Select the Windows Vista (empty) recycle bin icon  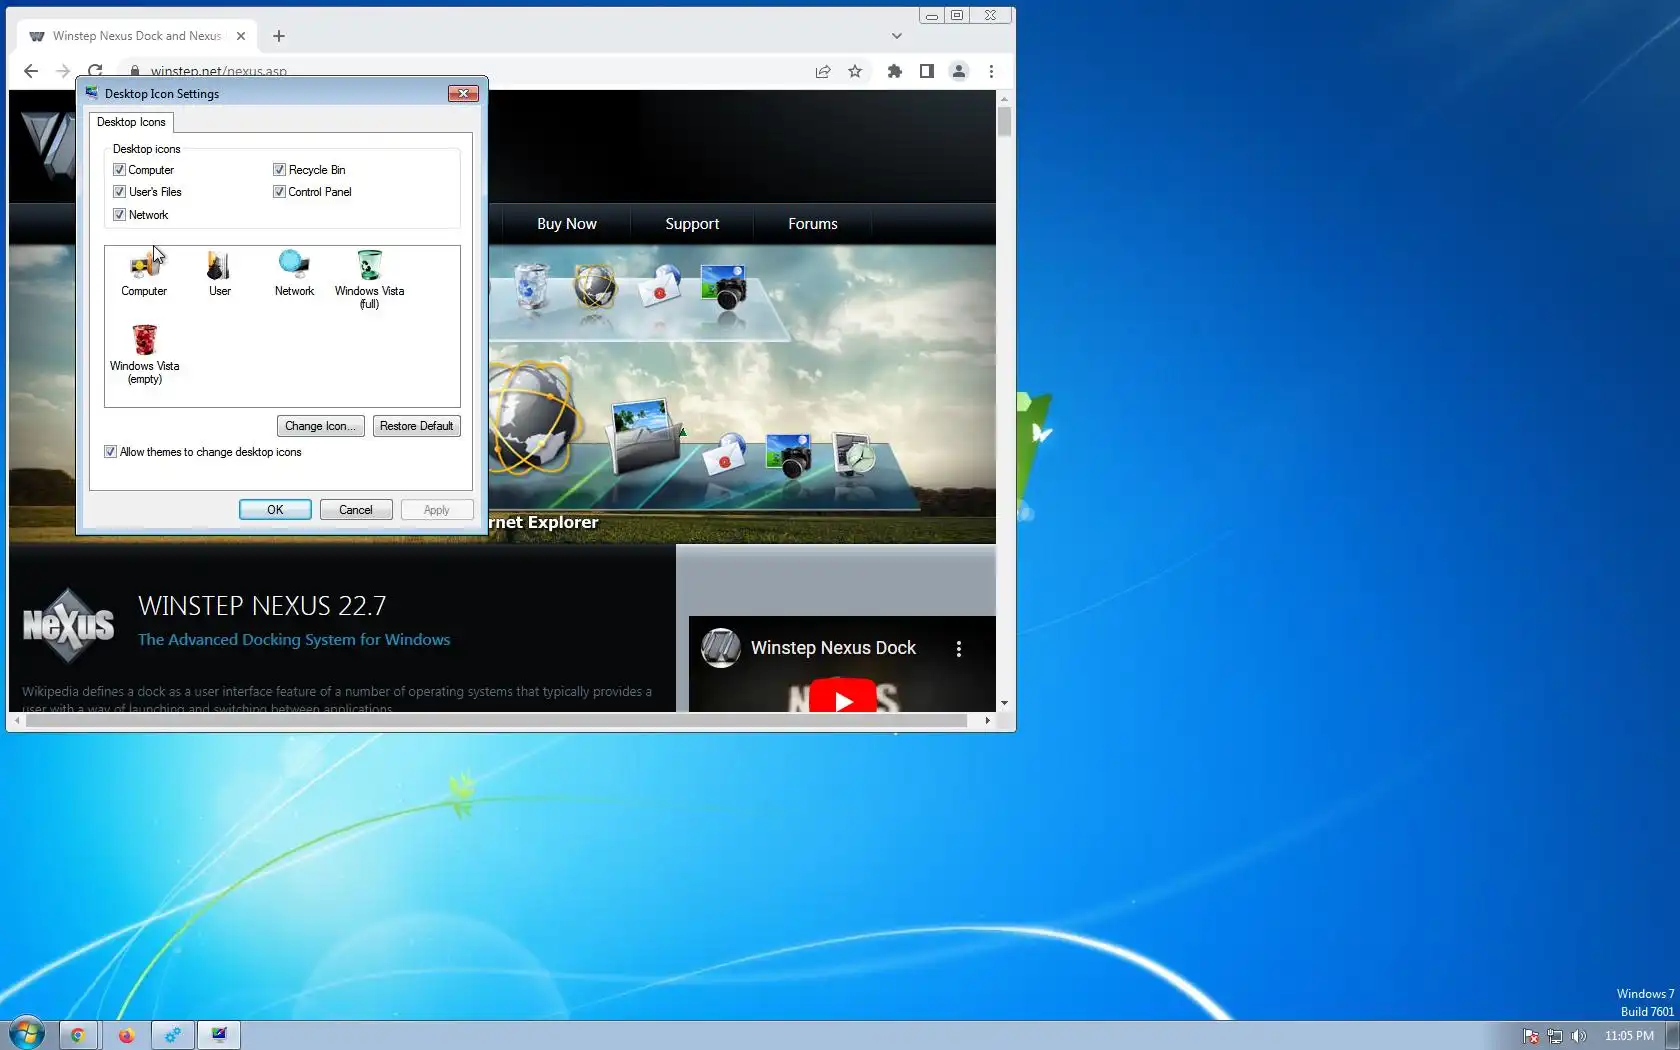point(144,354)
